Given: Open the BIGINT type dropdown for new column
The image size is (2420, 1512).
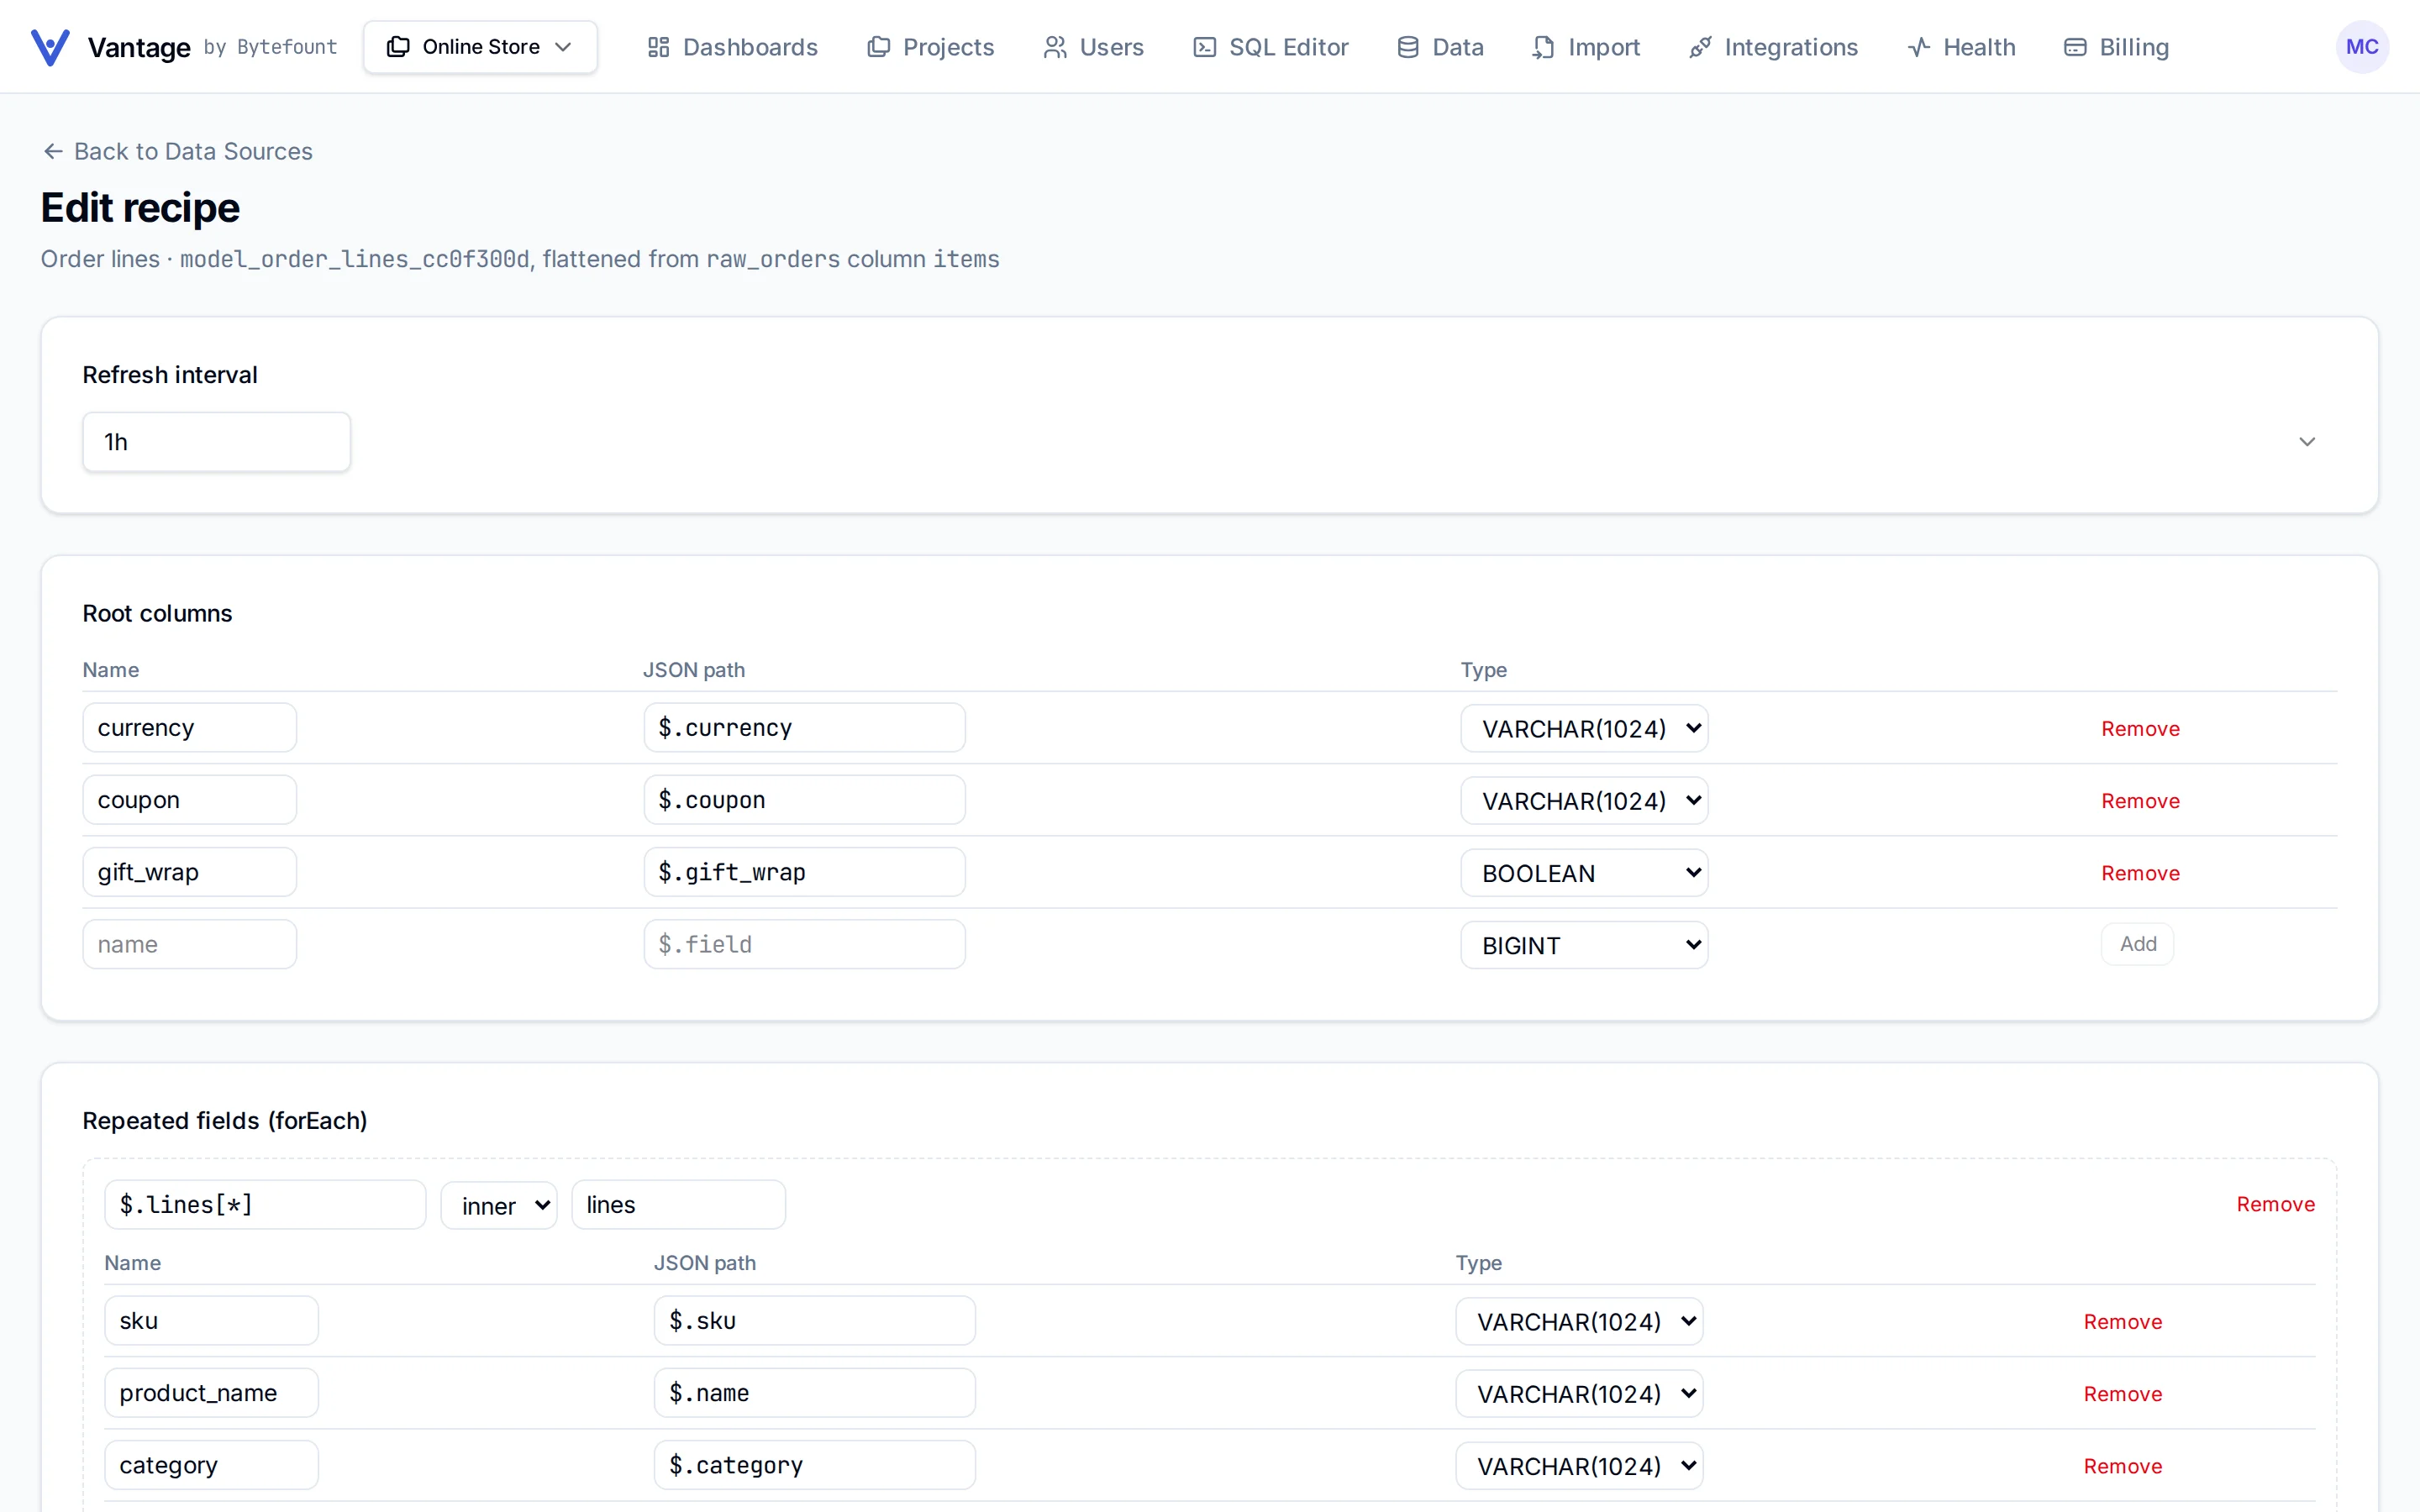Looking at the screenshot, I should (x=1584, y=944).
